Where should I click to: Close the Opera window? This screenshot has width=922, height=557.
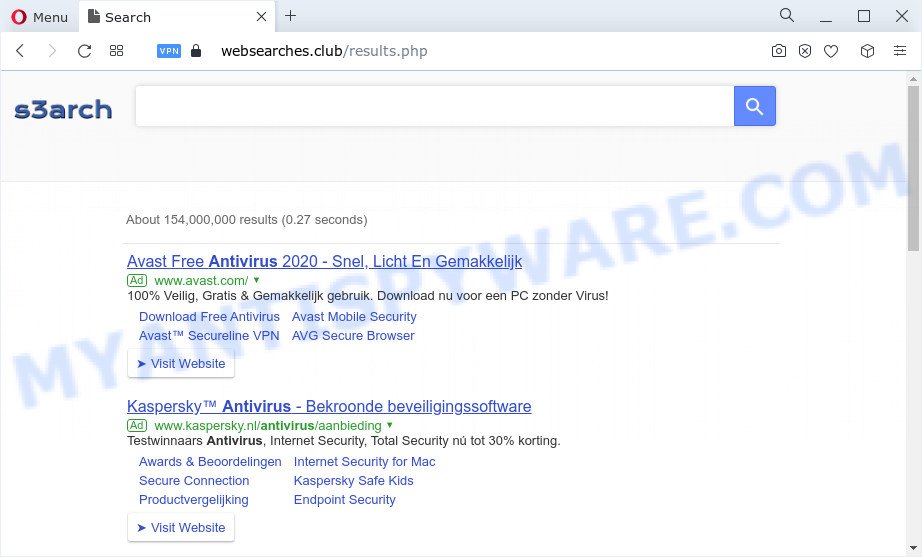901,16
